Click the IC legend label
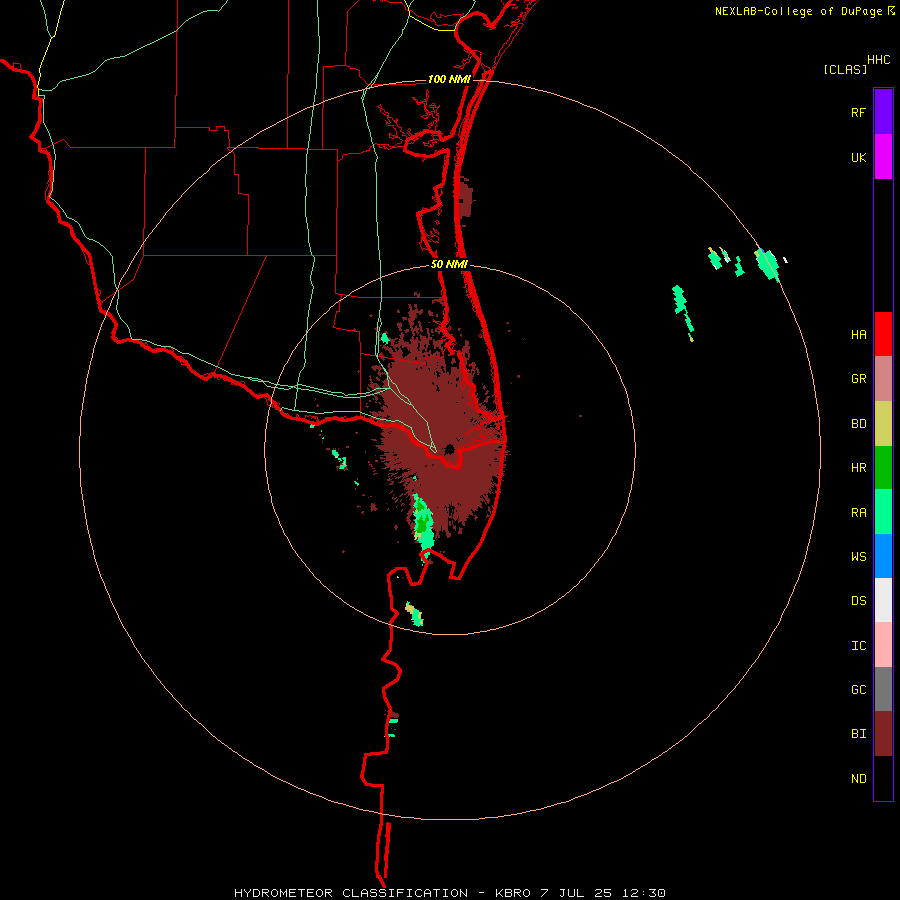 click(858, 646)
